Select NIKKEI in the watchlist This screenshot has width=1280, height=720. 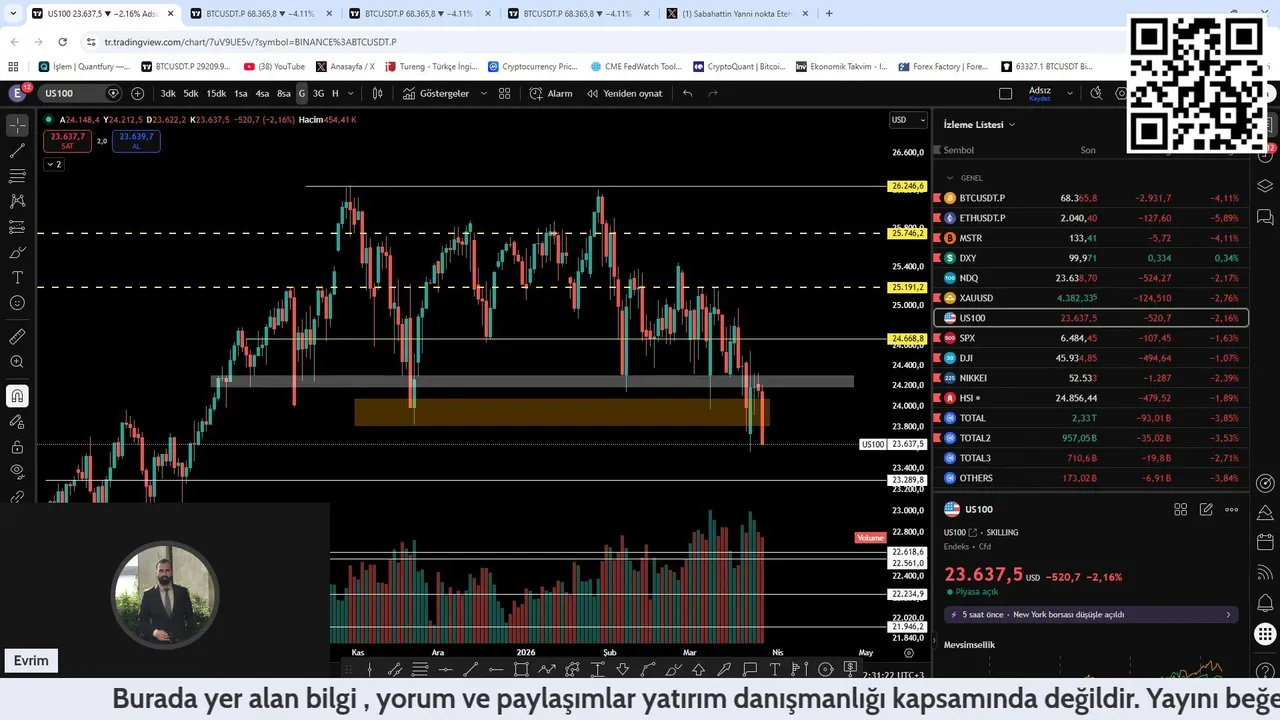tap(1090, 378)
